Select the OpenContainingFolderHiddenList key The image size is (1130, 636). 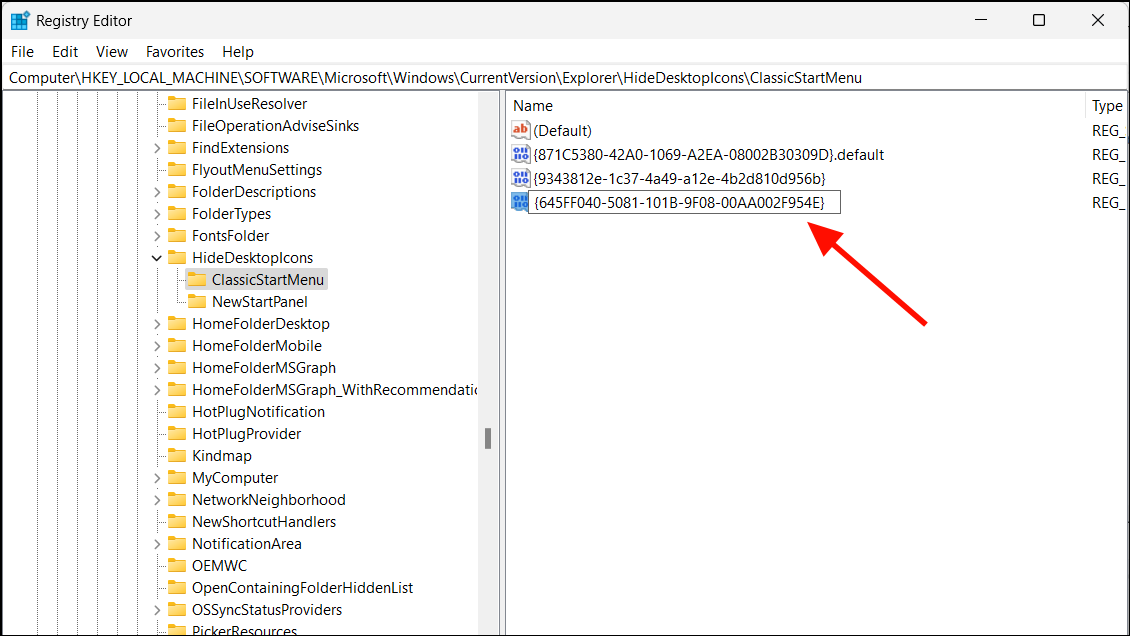tap(302, 588)
